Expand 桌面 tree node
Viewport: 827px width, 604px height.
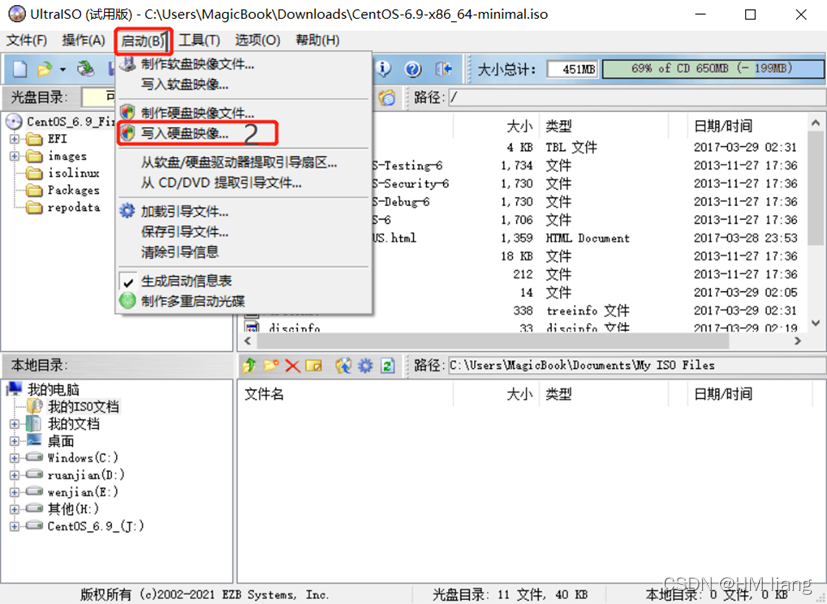(x=14, y=441)
